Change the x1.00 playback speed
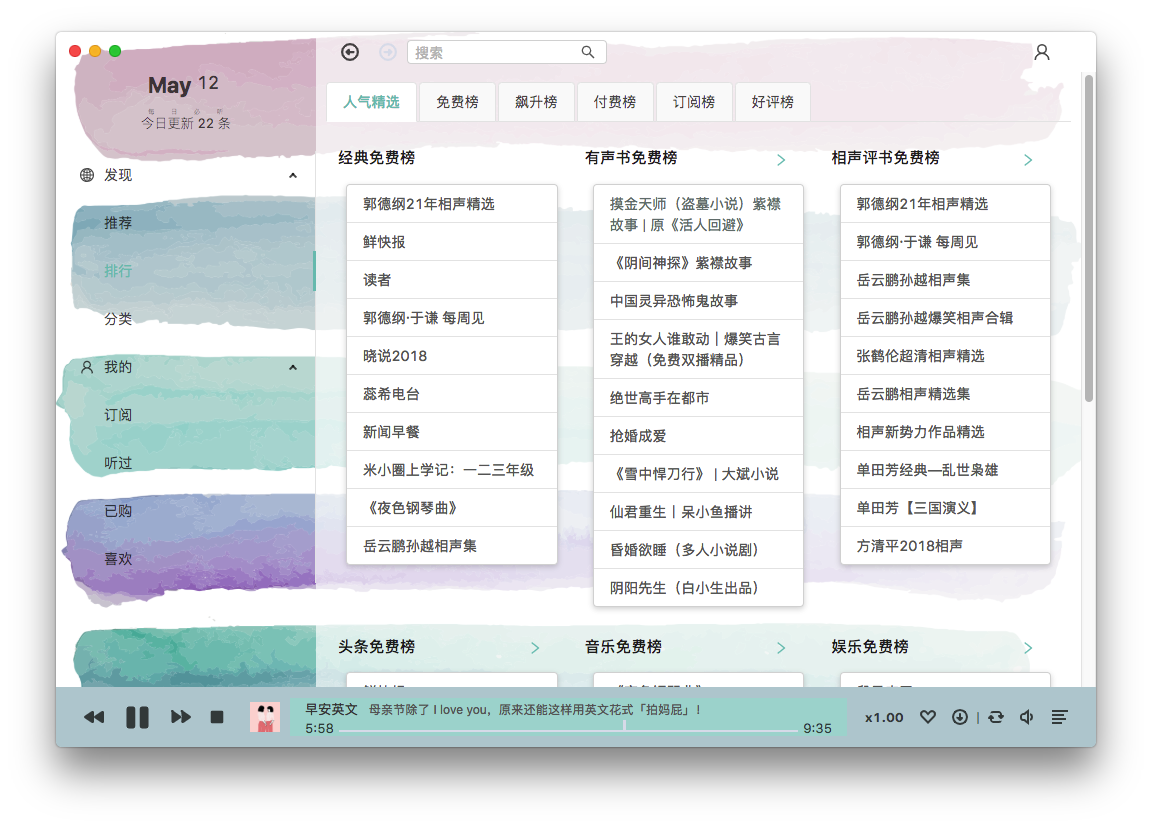The height and width of the screenshot is (827, 1152). pos(884,718)
